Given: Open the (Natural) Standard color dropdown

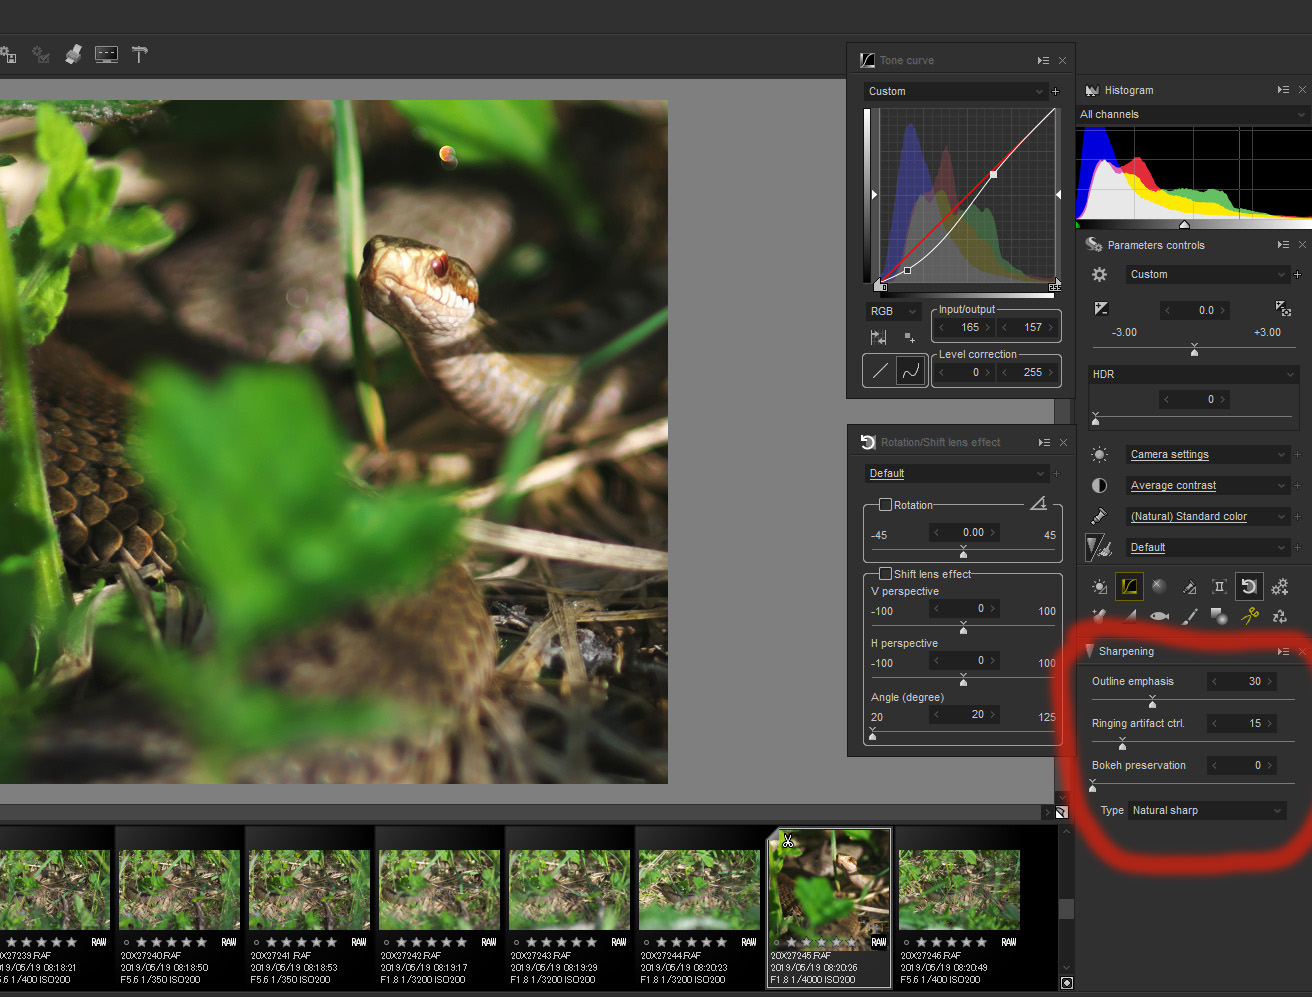Looking at the screenshot, I should pos(1208,516).
